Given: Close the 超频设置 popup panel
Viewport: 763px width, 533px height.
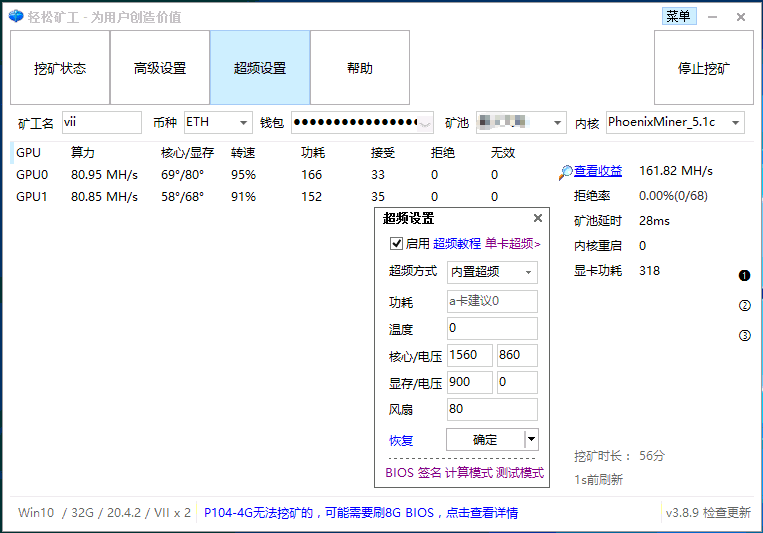Looking at the screenshot, I should click(x=537, y=218).
